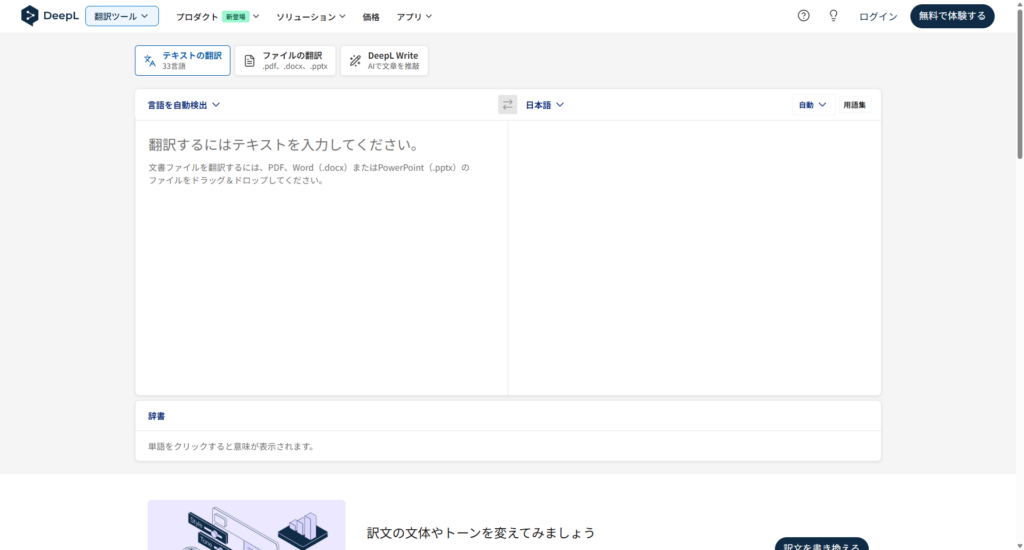Open the DeepL Write tab
This screenshot has height=550, width=1024.
(384, 60)
